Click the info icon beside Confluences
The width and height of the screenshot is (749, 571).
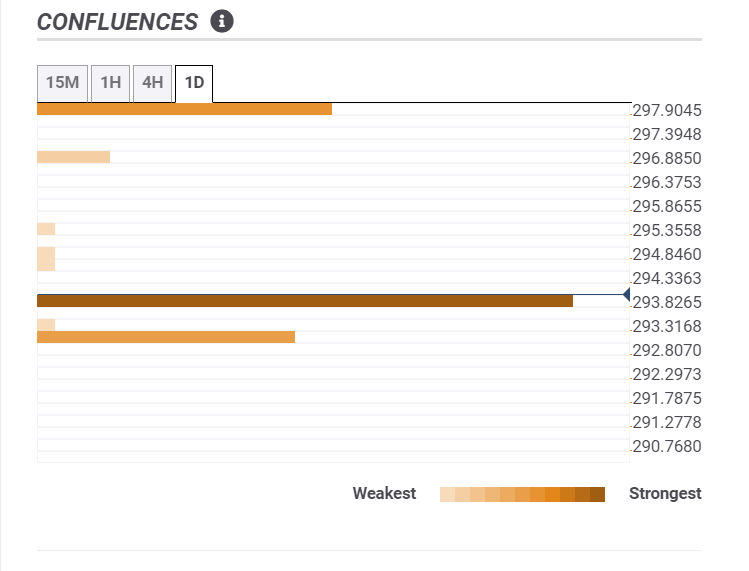tap(222, 21)
